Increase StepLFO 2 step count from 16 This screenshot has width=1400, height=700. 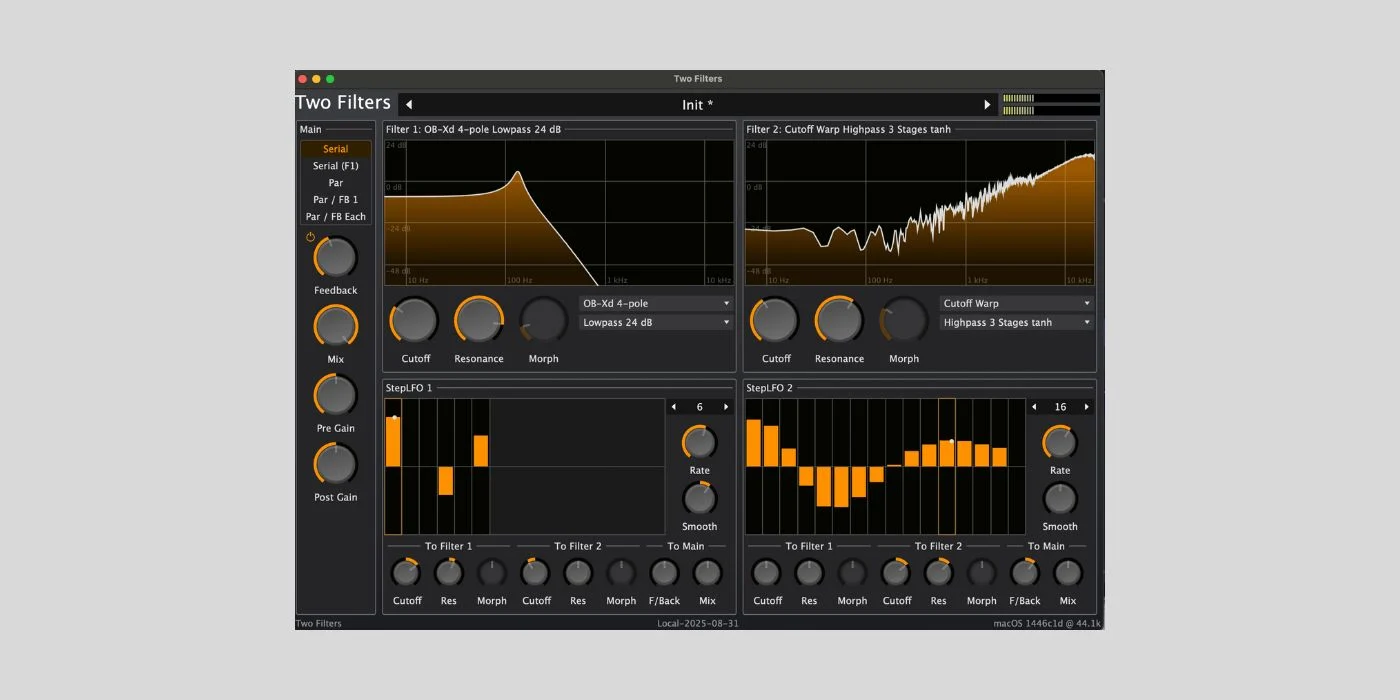point(1087,407)
